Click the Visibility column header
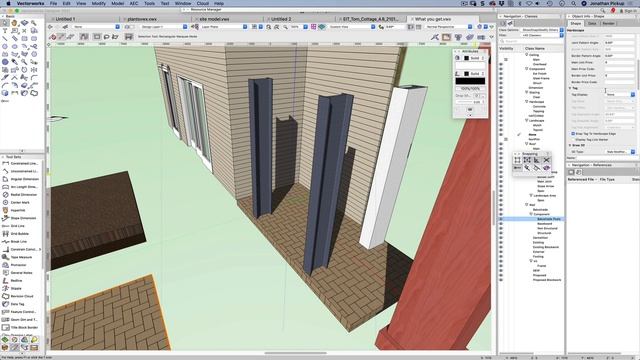The width and height of the screenshot is (640, 360). 506,49
